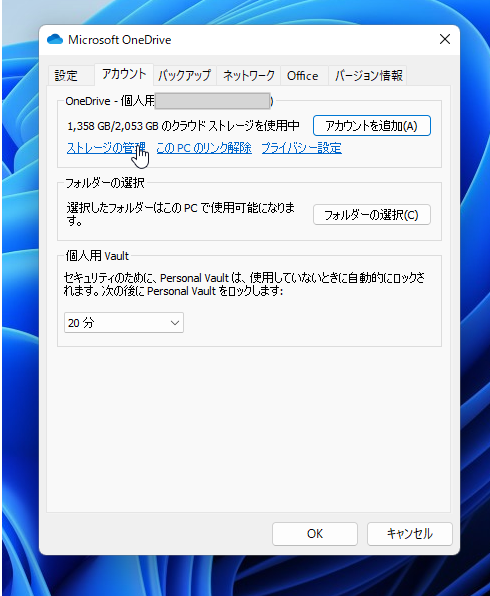490x596 pixels.
Task: Open the Office tab
Action: (x=303, y=75)
